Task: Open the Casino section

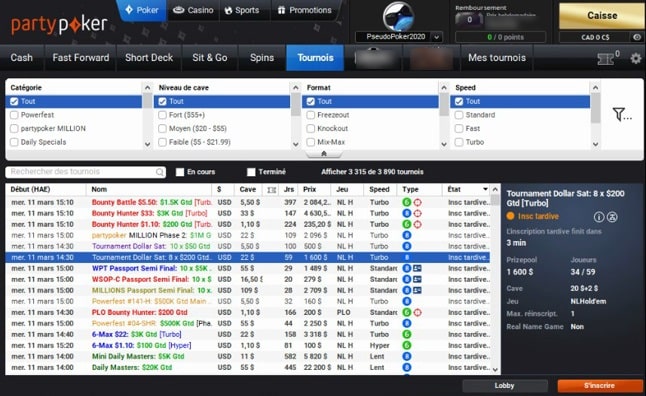Action: click(x=193, y=10)
